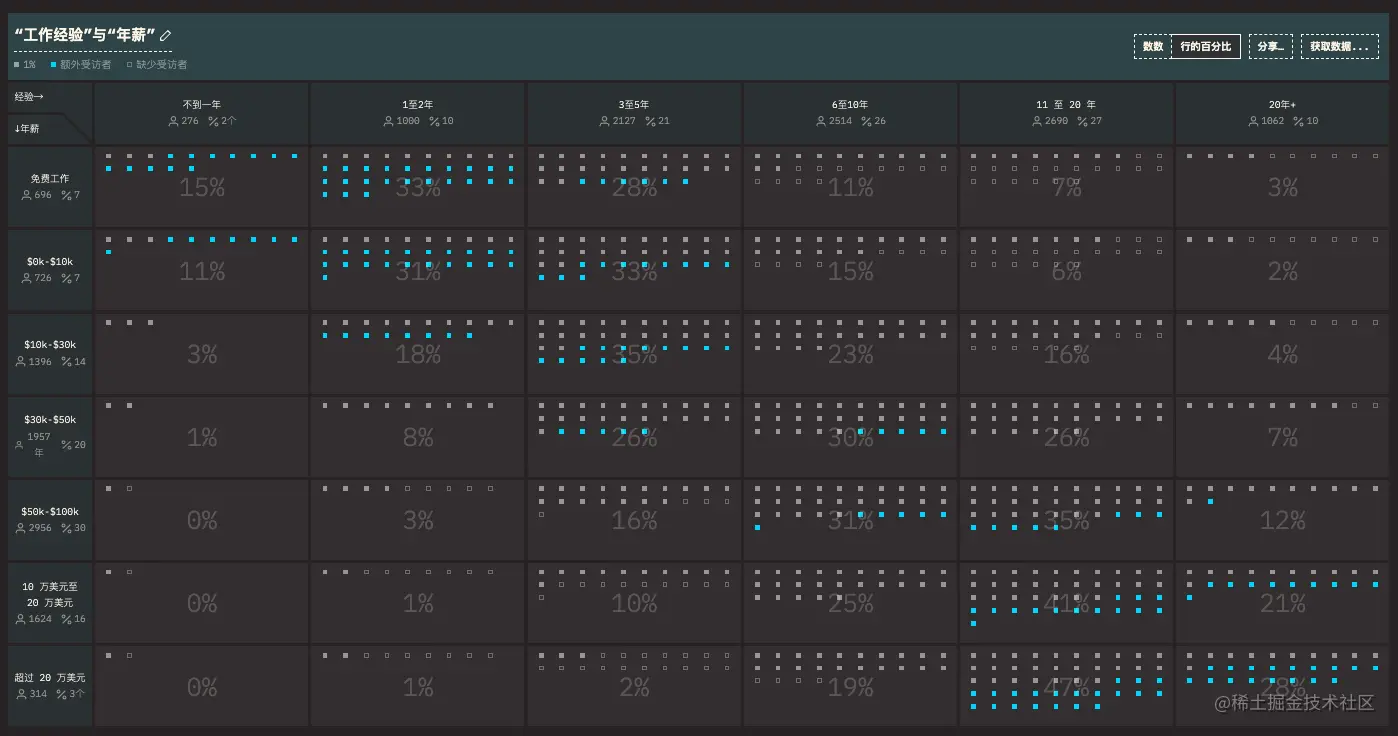Click the respondent icon in the $50k-$100k row header
Screen dimensions: 1398x736
[20, 528]
